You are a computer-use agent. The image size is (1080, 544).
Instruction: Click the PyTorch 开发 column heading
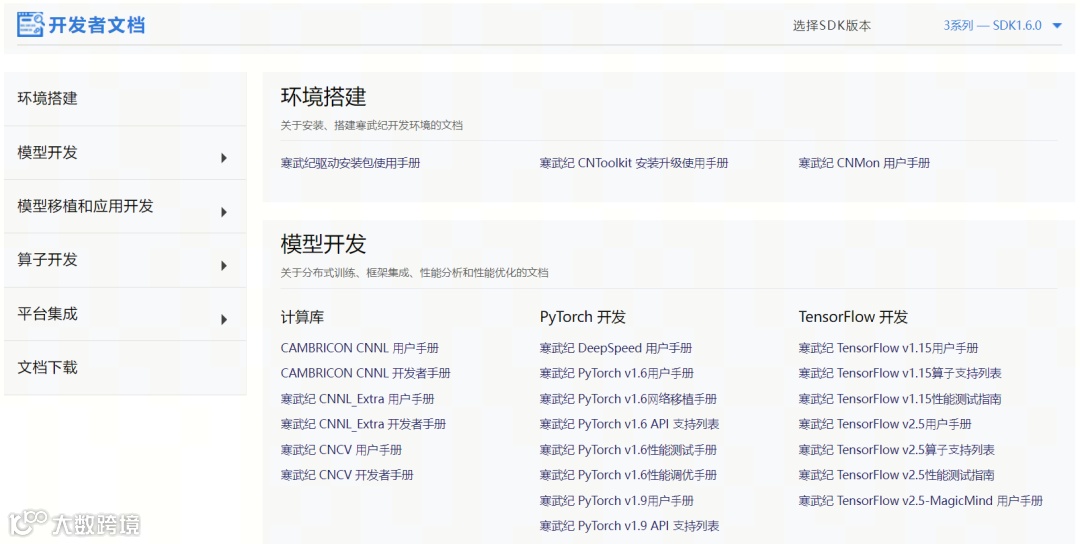[582, 317]
